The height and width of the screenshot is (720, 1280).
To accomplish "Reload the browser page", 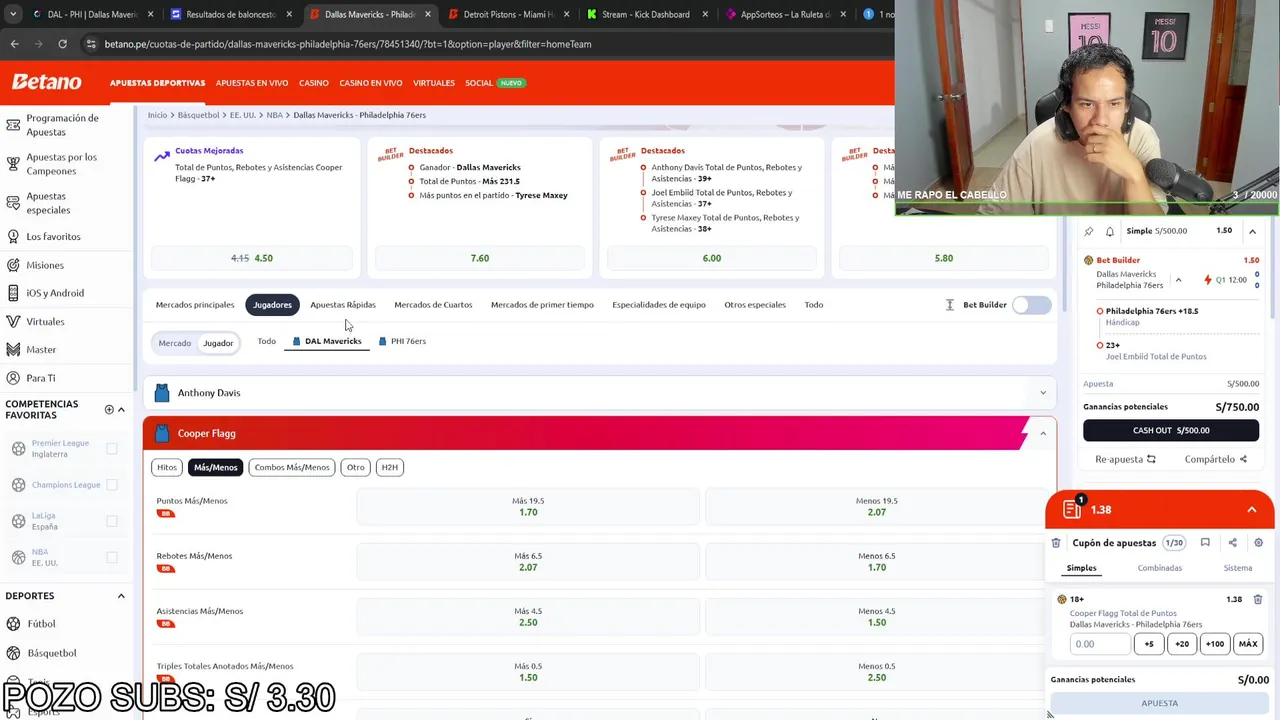I will (x=62, y=44).
